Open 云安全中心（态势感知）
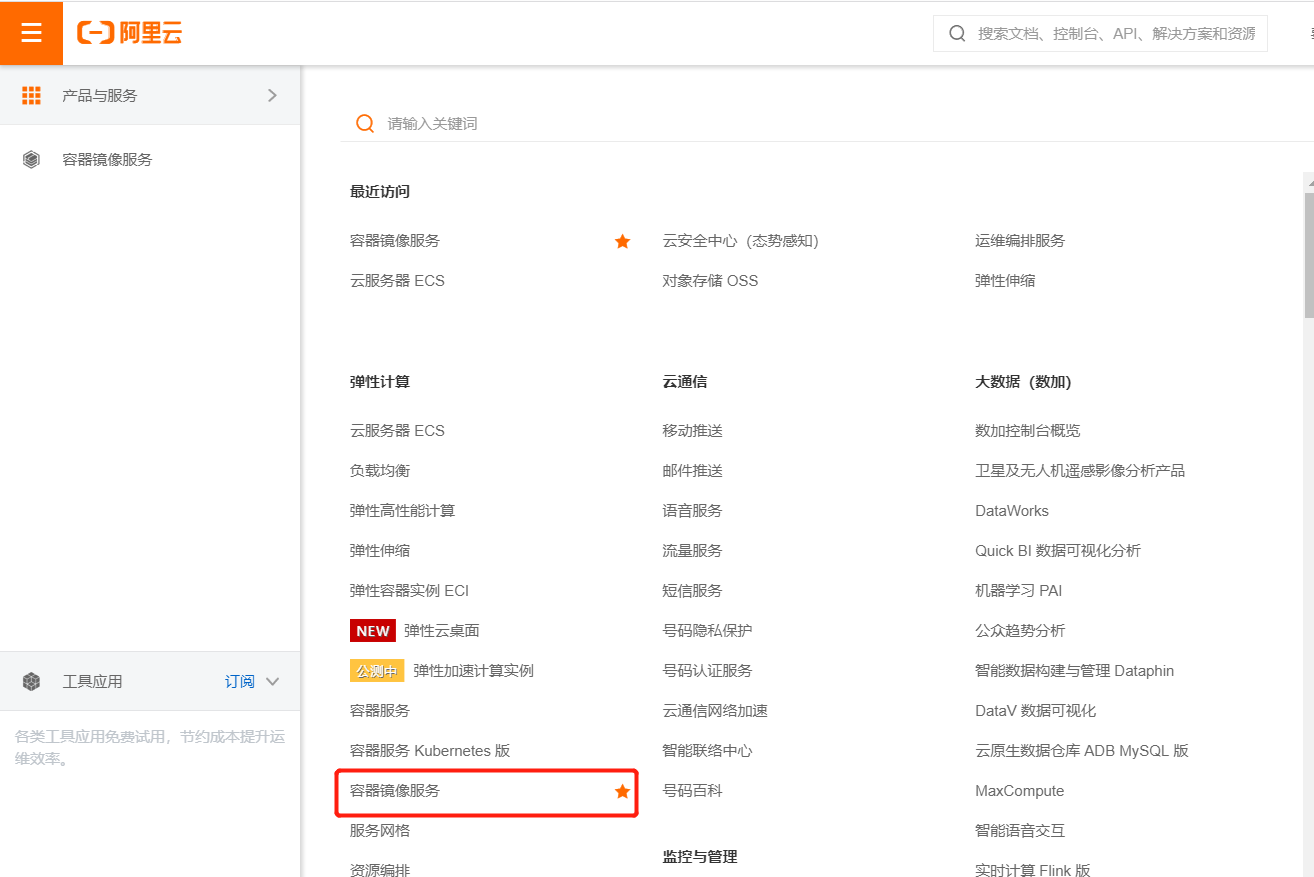The height and width of the screenshot is (877, 1314). pos(740,241)
